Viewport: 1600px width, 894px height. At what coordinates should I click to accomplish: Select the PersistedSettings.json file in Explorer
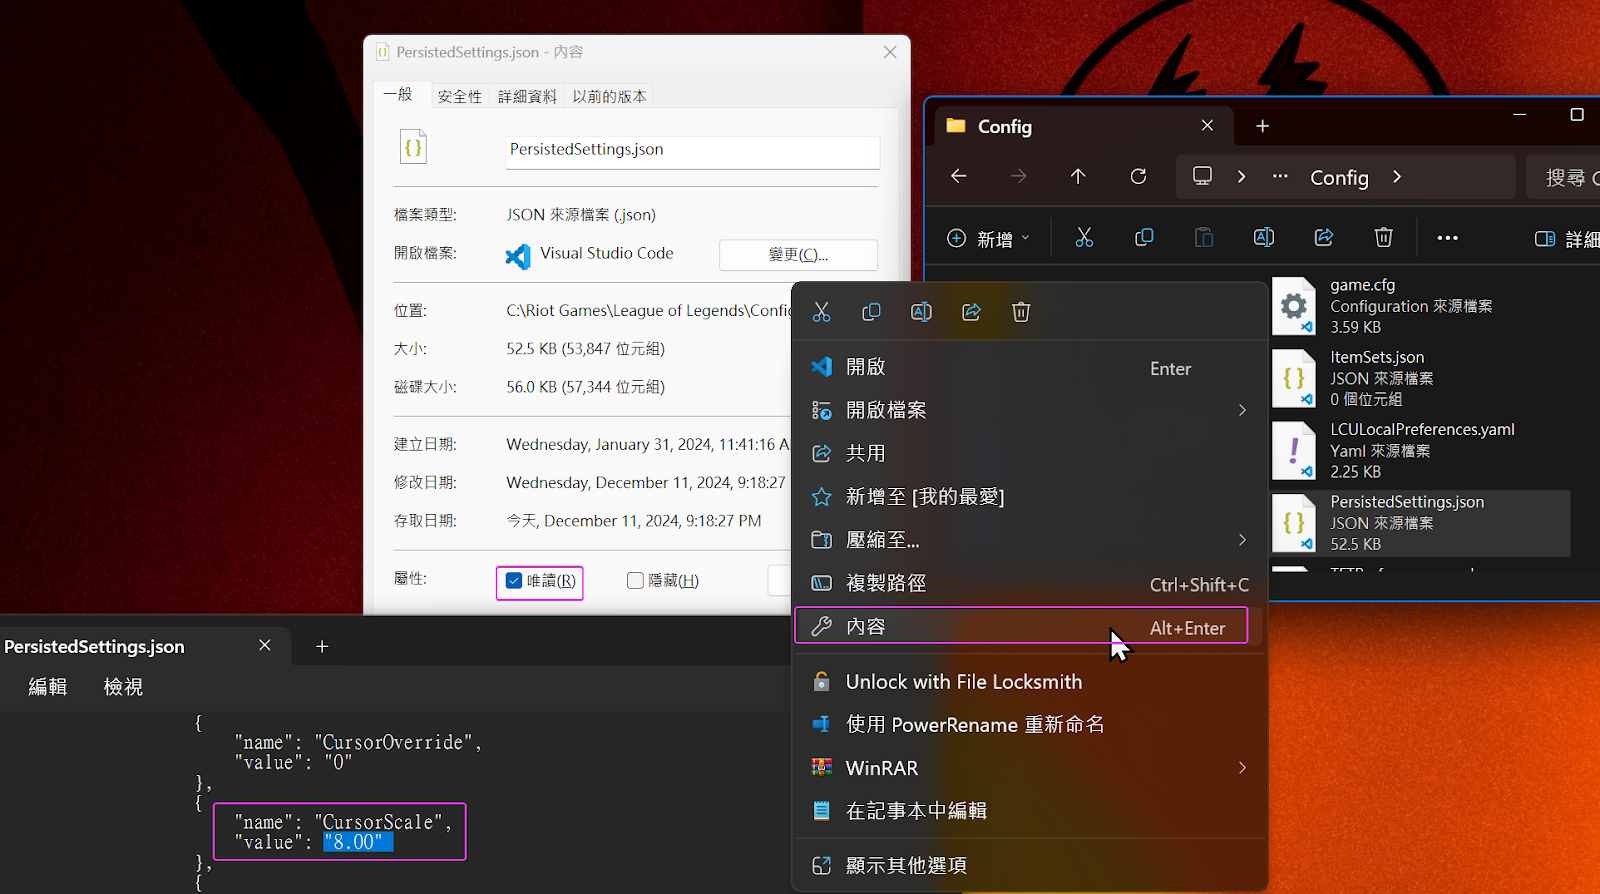pyautogui.click(x=1420, y=523)
